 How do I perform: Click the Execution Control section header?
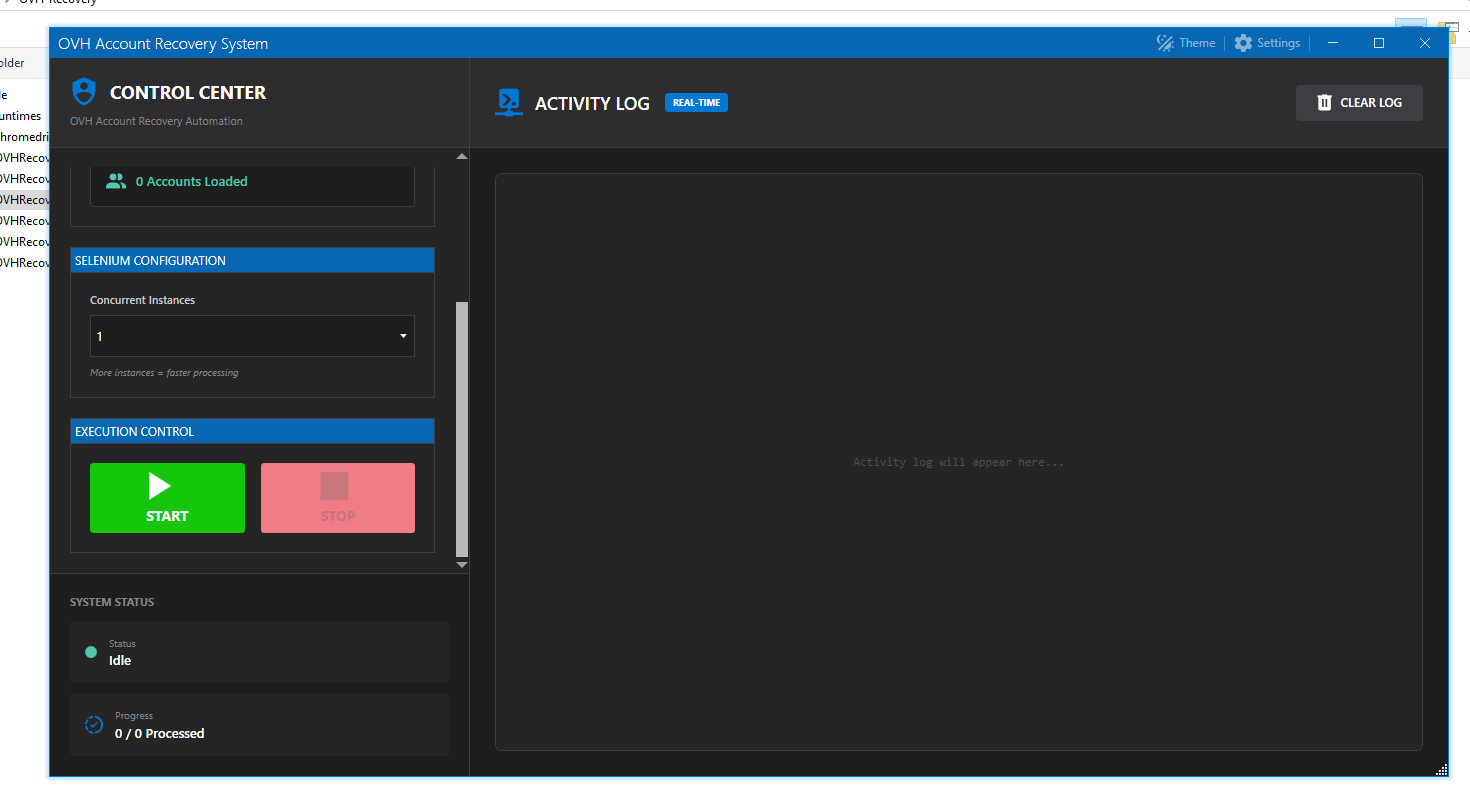point(252,432)
